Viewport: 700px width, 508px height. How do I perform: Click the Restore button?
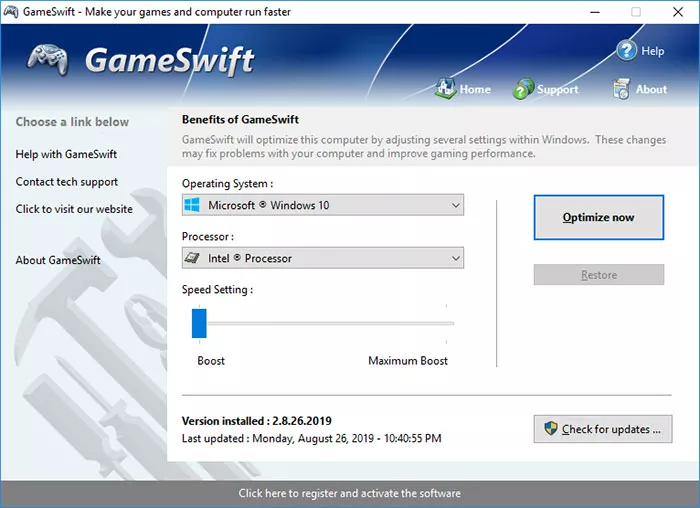599,275
